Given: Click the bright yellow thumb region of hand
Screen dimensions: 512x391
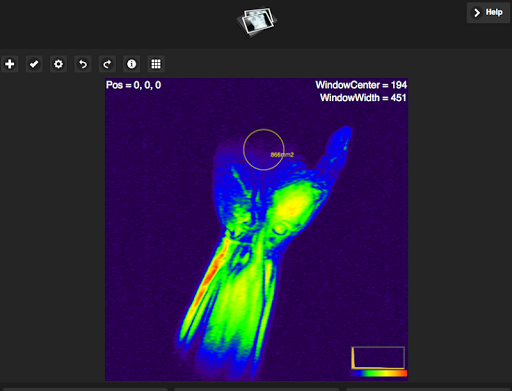Looking at the screenshot, I should pos(292,203).
